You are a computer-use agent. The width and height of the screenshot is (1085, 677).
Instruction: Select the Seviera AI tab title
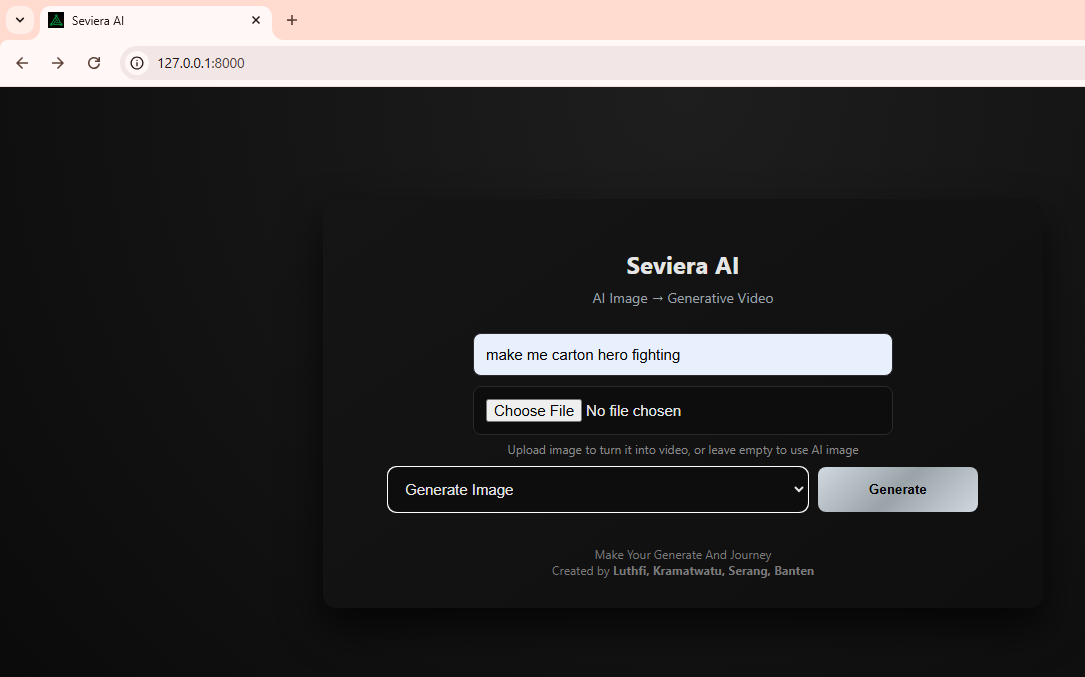tap(98, 20)
